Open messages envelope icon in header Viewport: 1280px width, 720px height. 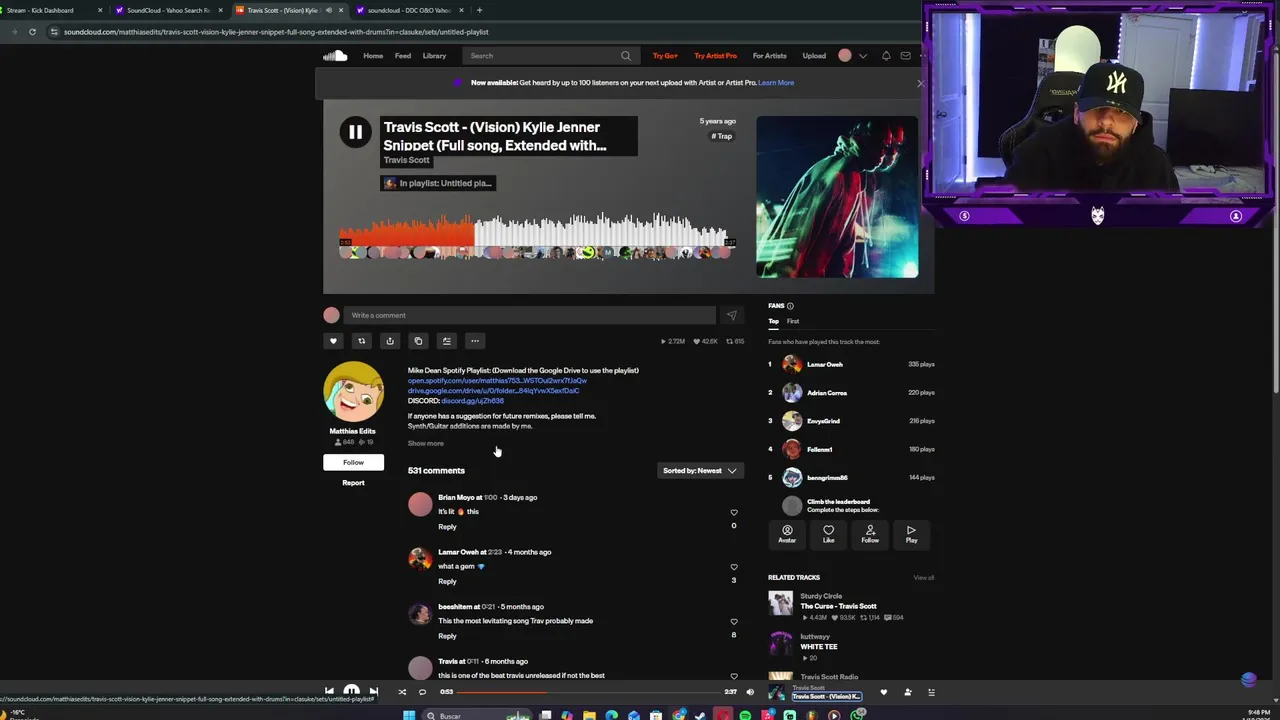pyautogui.click(x=906, y=56)
